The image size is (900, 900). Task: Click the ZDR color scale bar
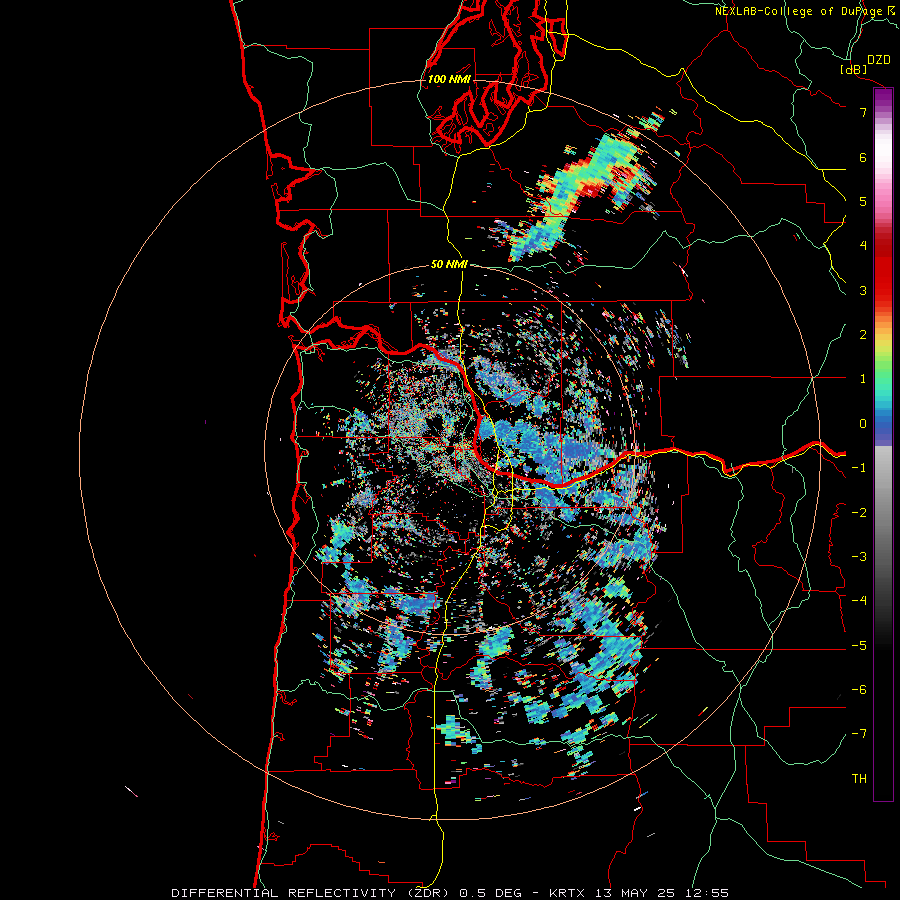pos(883,444)
